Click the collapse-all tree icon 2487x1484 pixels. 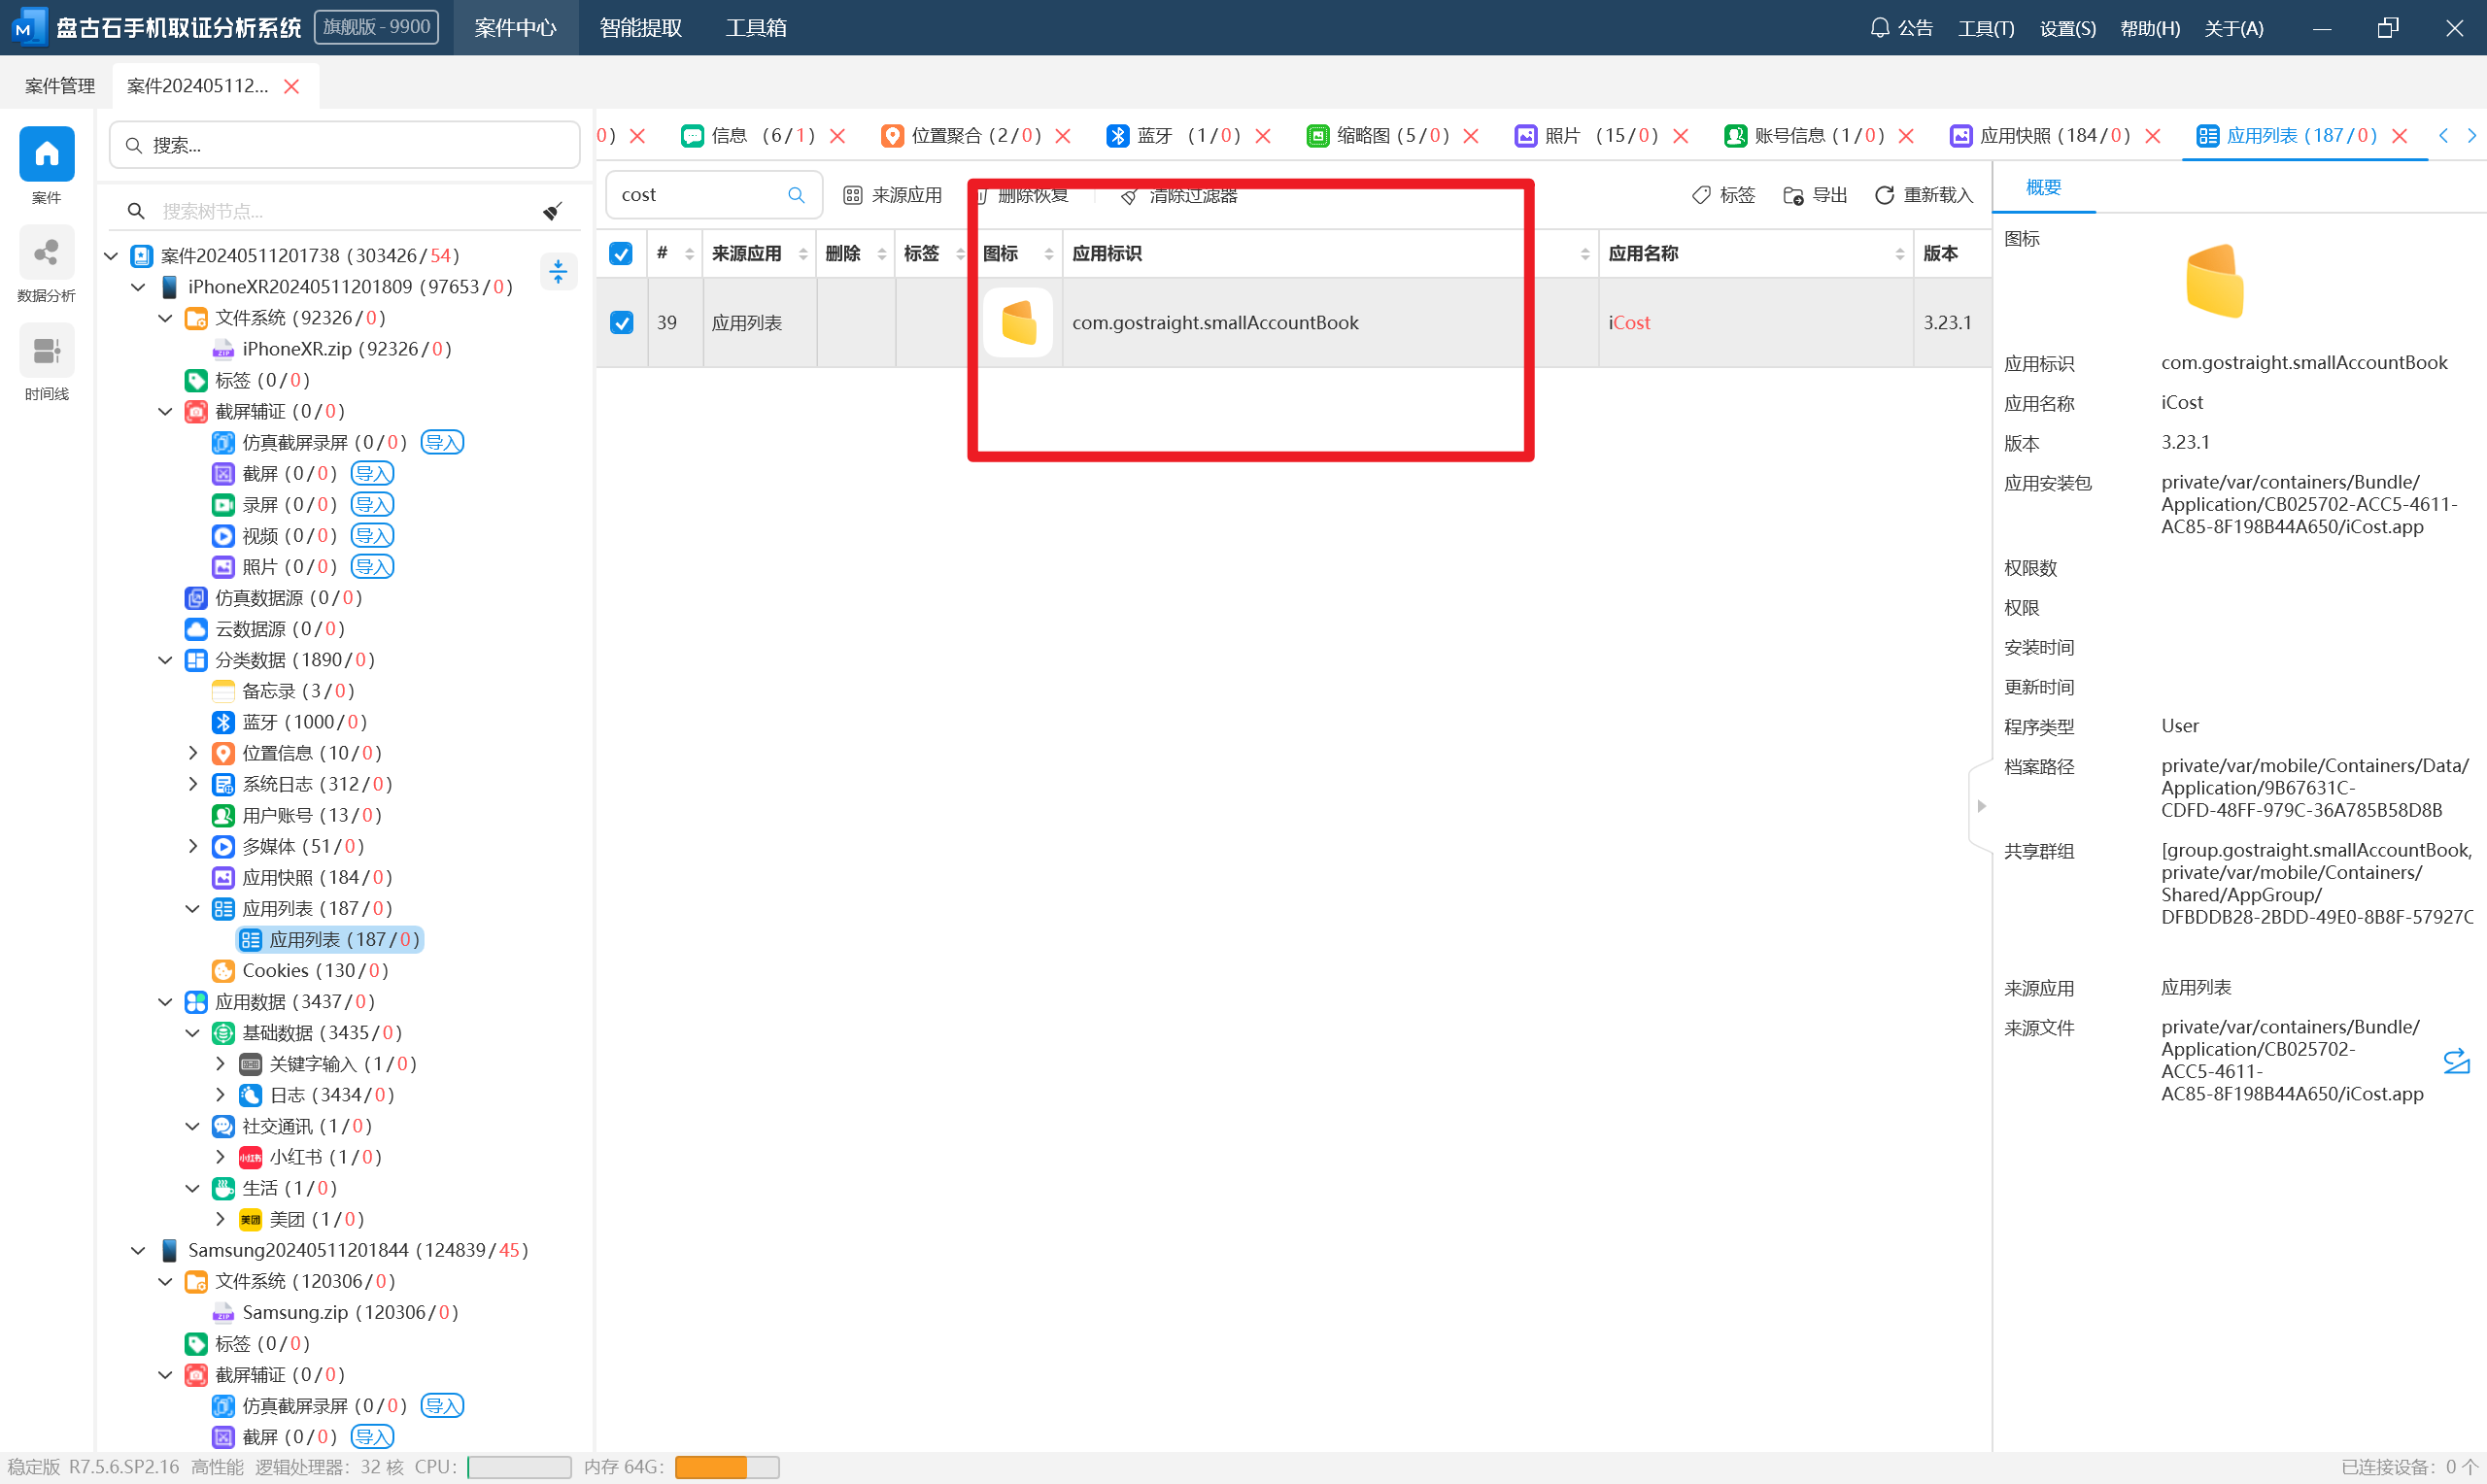click(558, 271)
